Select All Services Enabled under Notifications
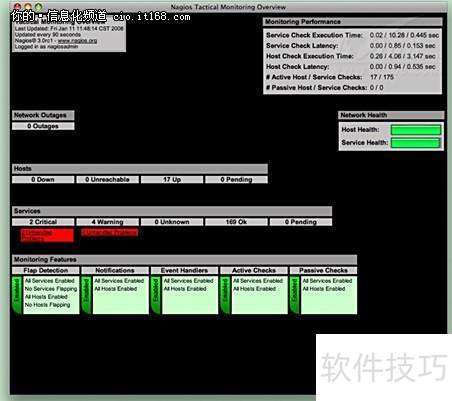 [119, 281]
